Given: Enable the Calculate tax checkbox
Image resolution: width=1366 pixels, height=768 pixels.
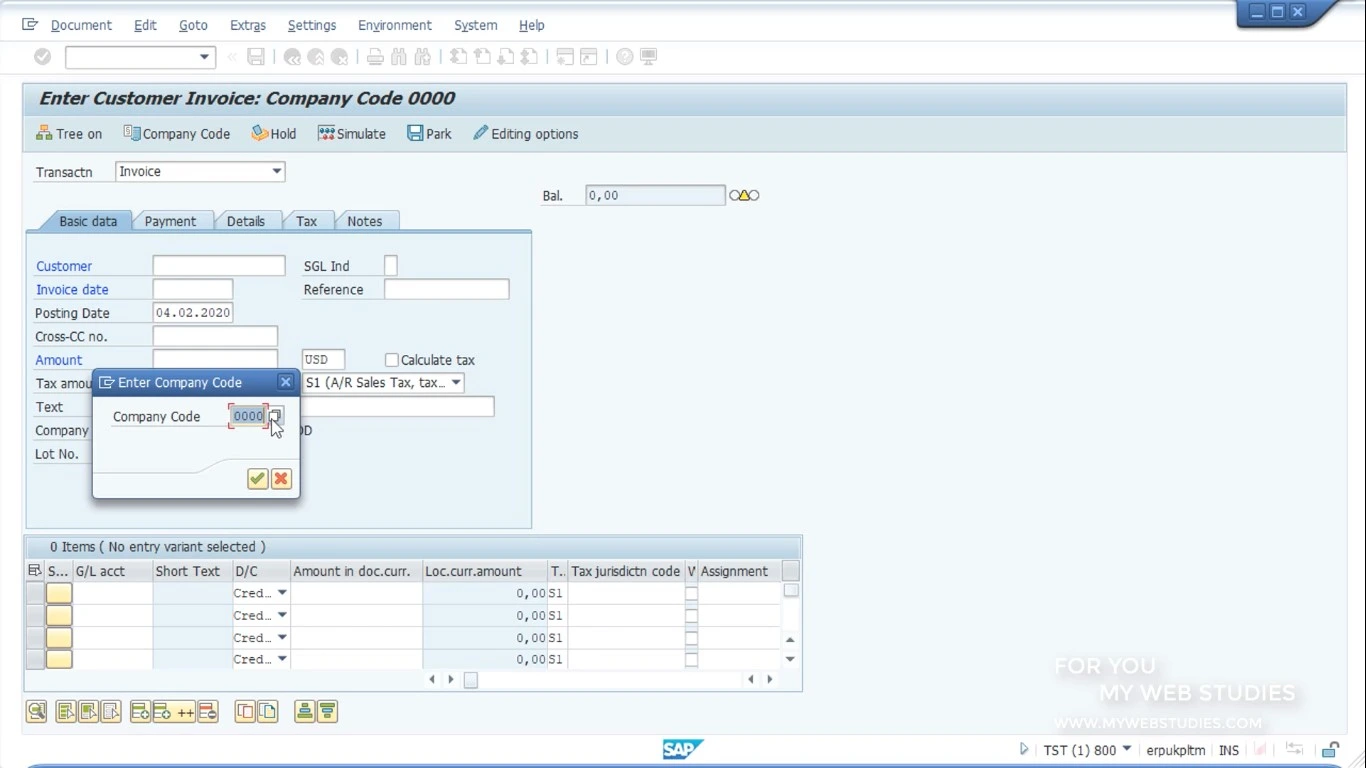Looking at the screenshot, I should [x=392, y=360].
